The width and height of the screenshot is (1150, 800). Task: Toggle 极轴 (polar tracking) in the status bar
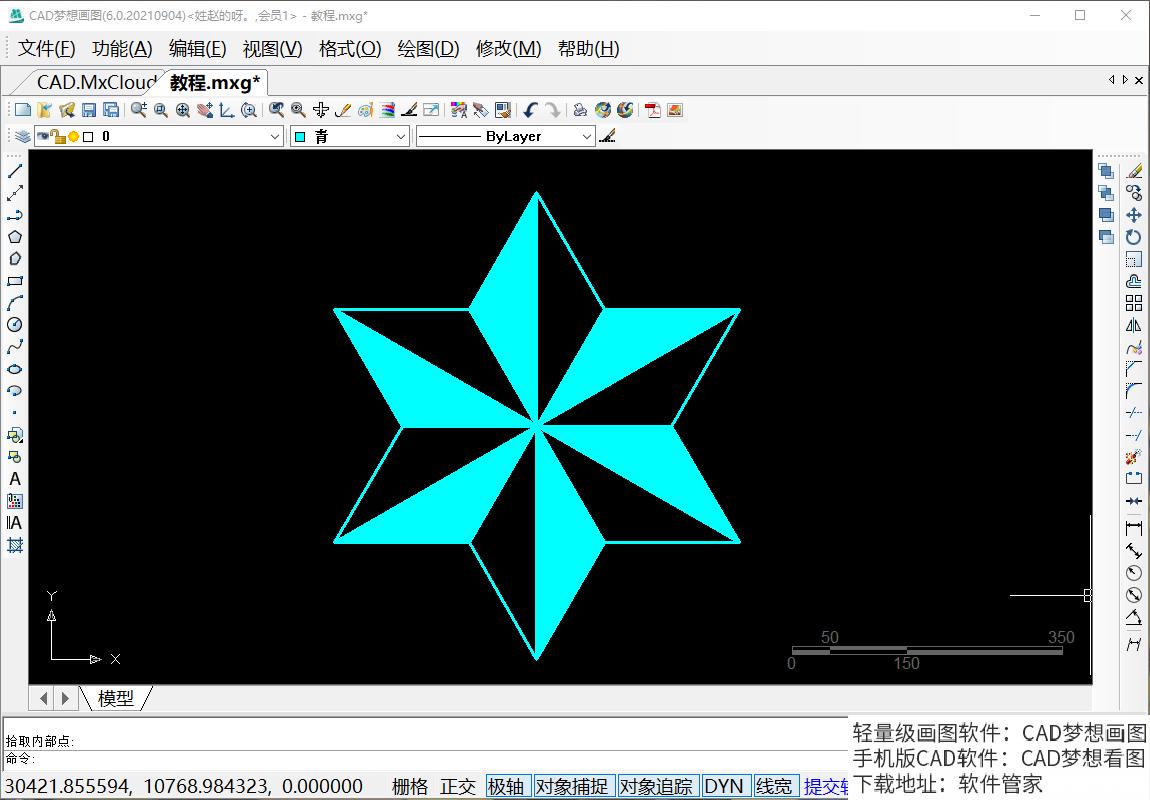(508, 786)
